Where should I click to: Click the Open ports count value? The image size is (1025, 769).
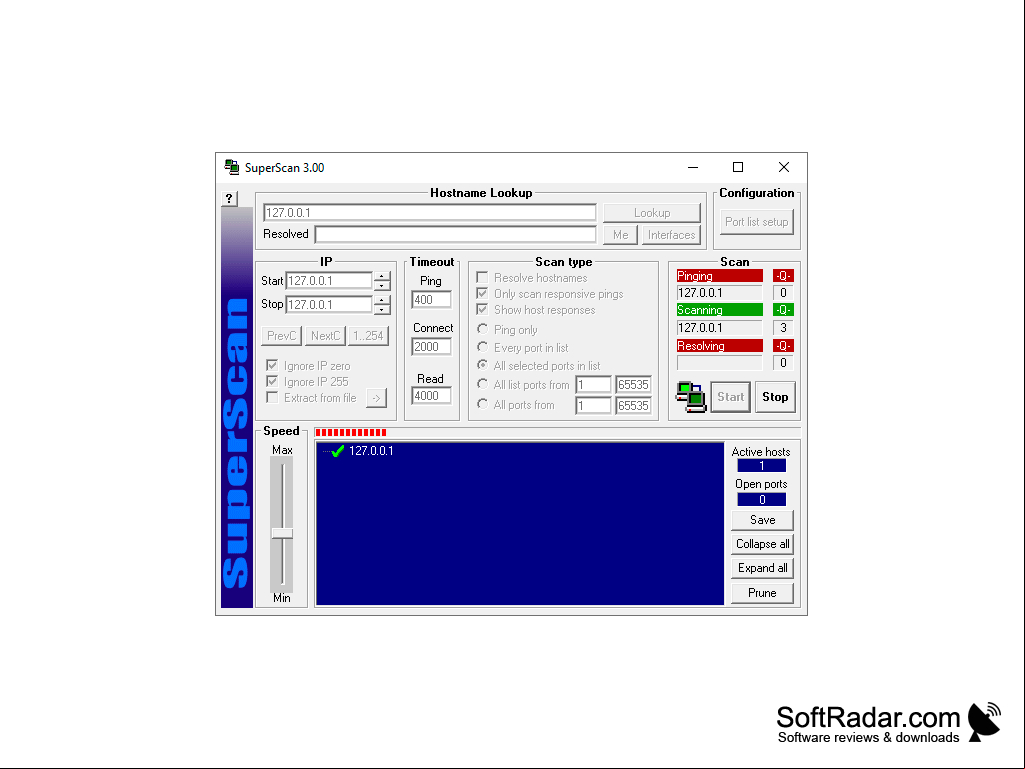[762, 500]
